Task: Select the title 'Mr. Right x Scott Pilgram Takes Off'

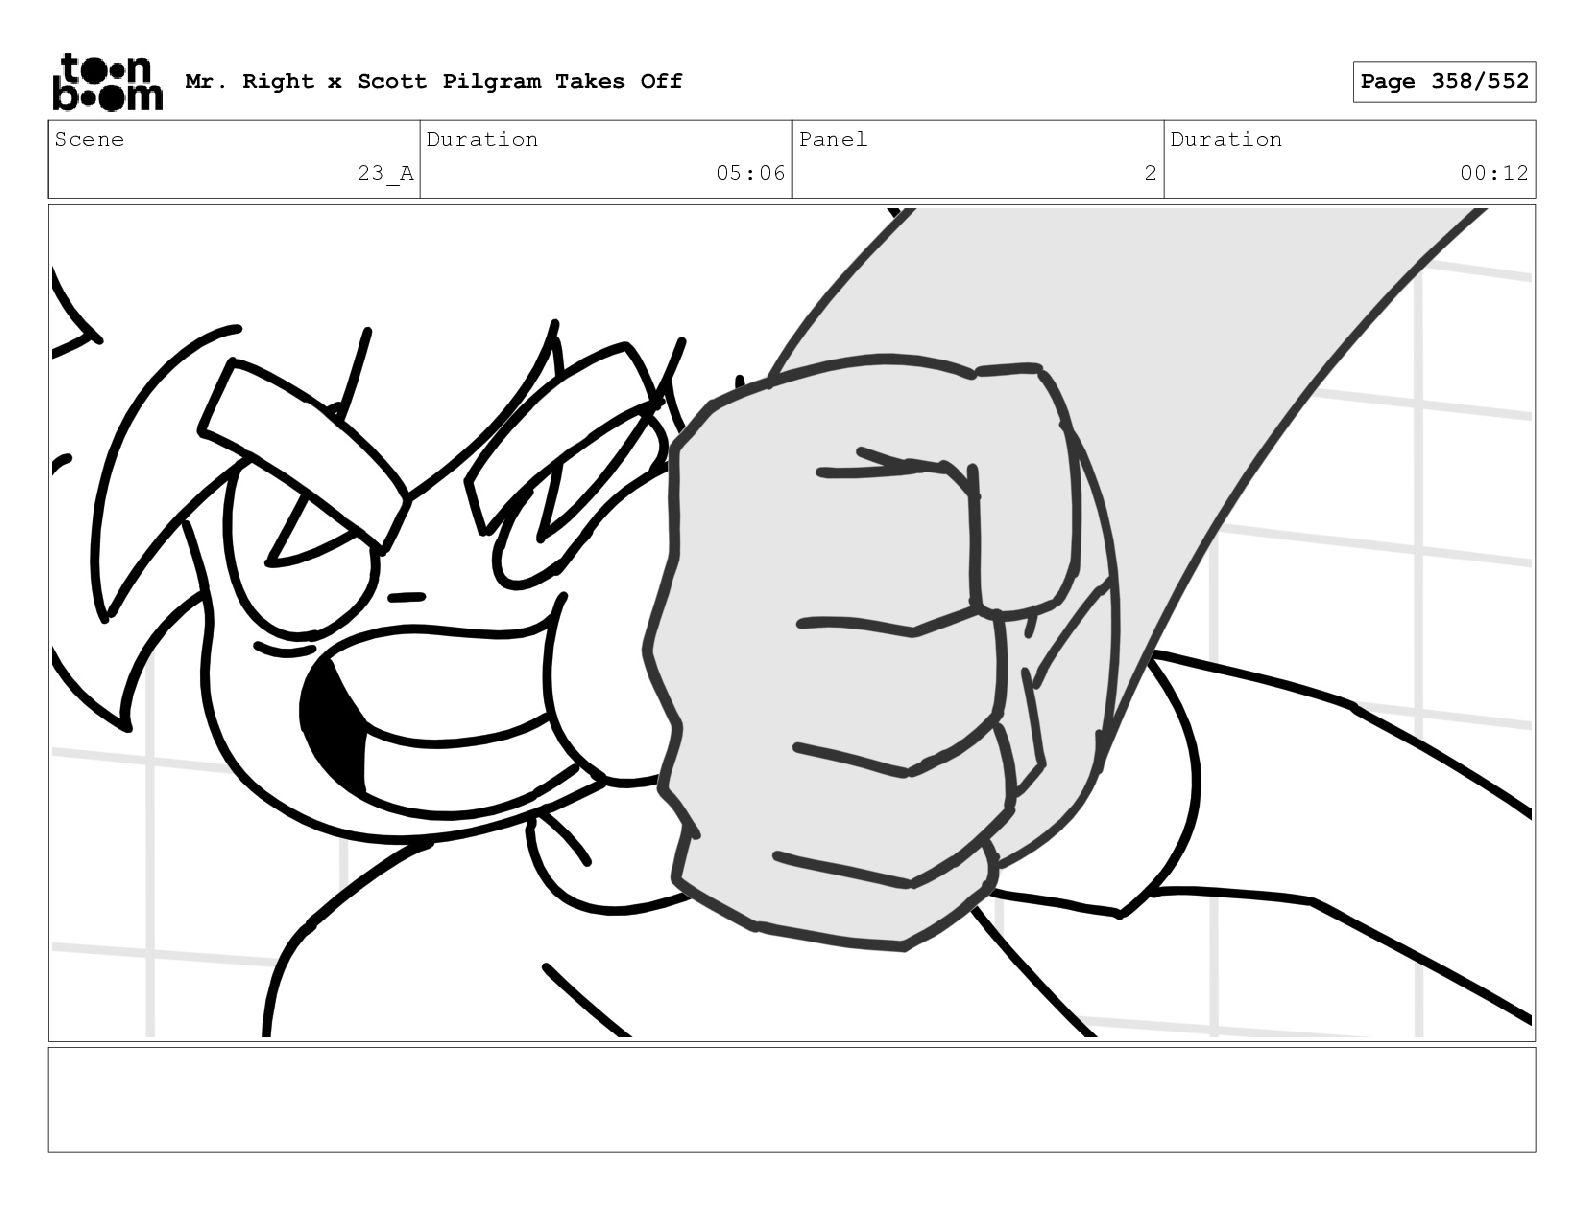Action: (434, 82)
